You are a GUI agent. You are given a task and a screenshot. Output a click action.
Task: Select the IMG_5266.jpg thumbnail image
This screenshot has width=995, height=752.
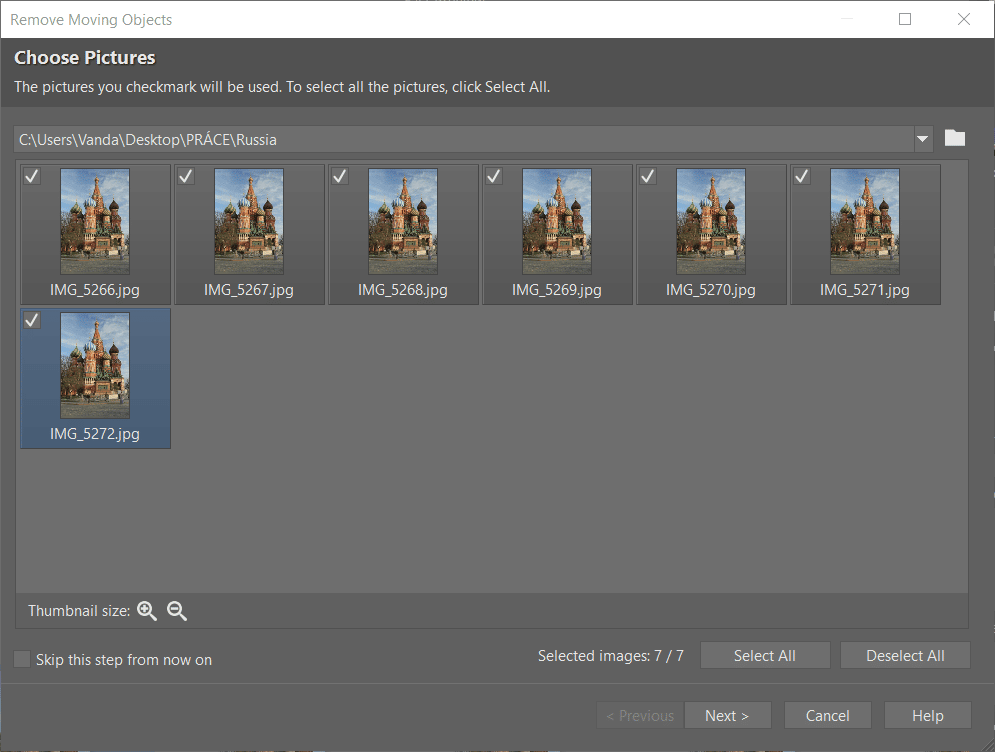(x=95, y=221)
